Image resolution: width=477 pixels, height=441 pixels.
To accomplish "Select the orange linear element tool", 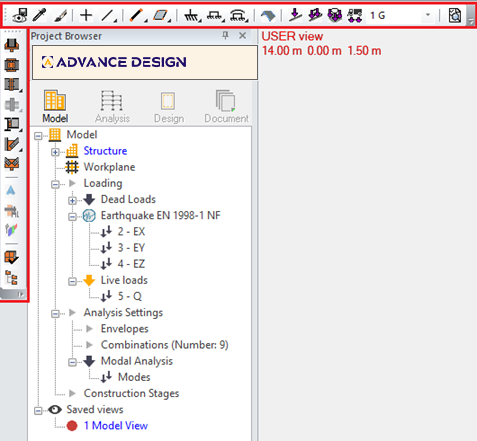I will pyautogui.click(x=137, y=15).
